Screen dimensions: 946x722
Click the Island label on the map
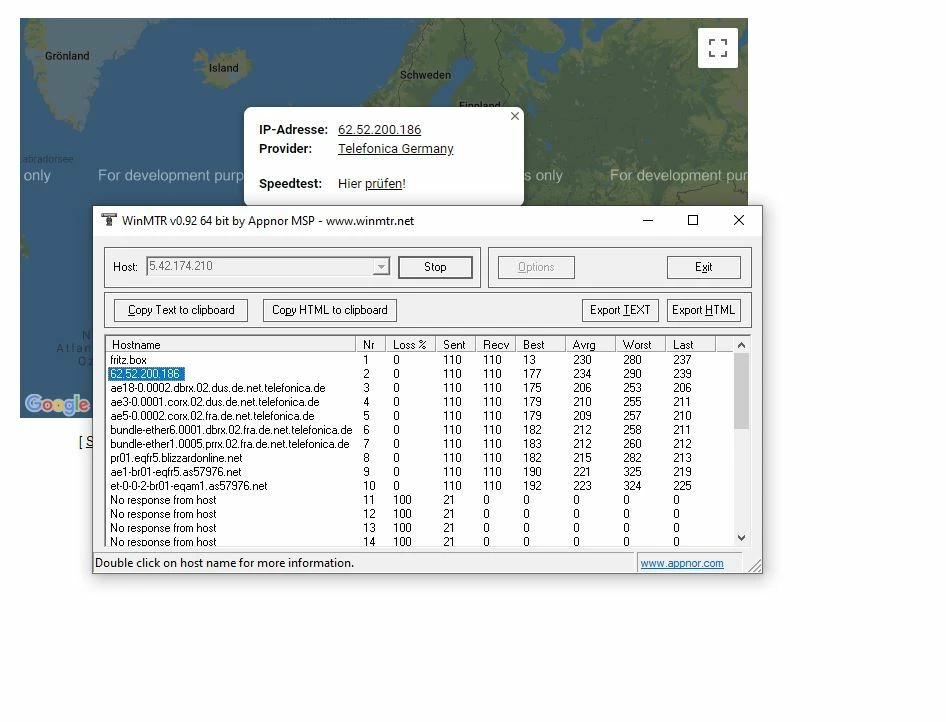click(223, 68)
